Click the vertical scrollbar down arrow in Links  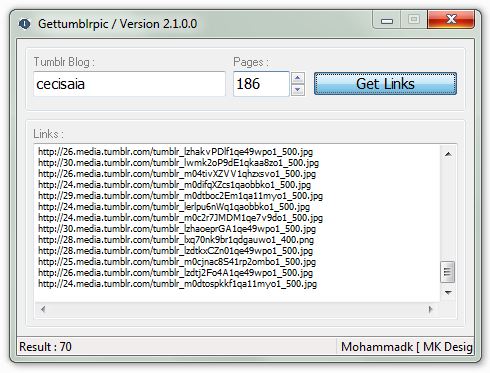pyautogui.click(x=448, y=293)
